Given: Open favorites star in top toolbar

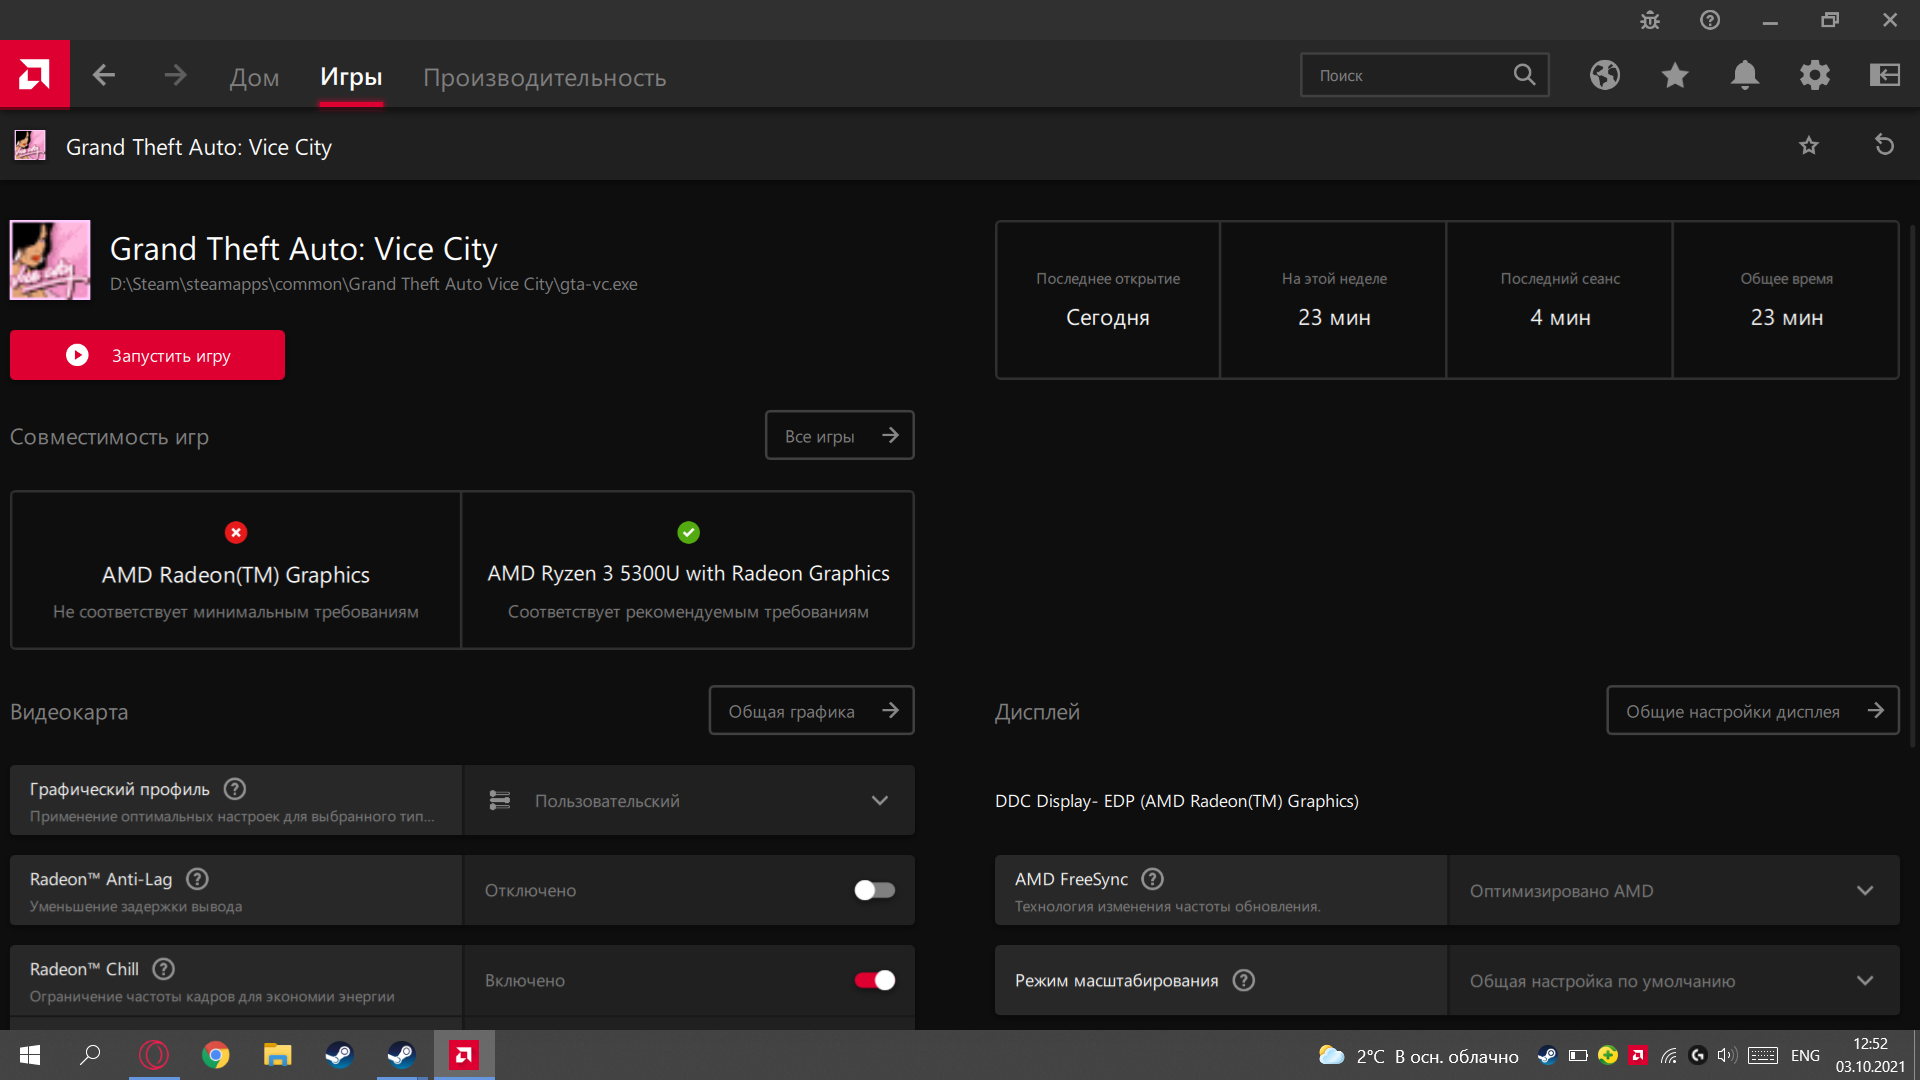Looking at the screenshot, I should pyautogui.click(x=1675, y=75).
